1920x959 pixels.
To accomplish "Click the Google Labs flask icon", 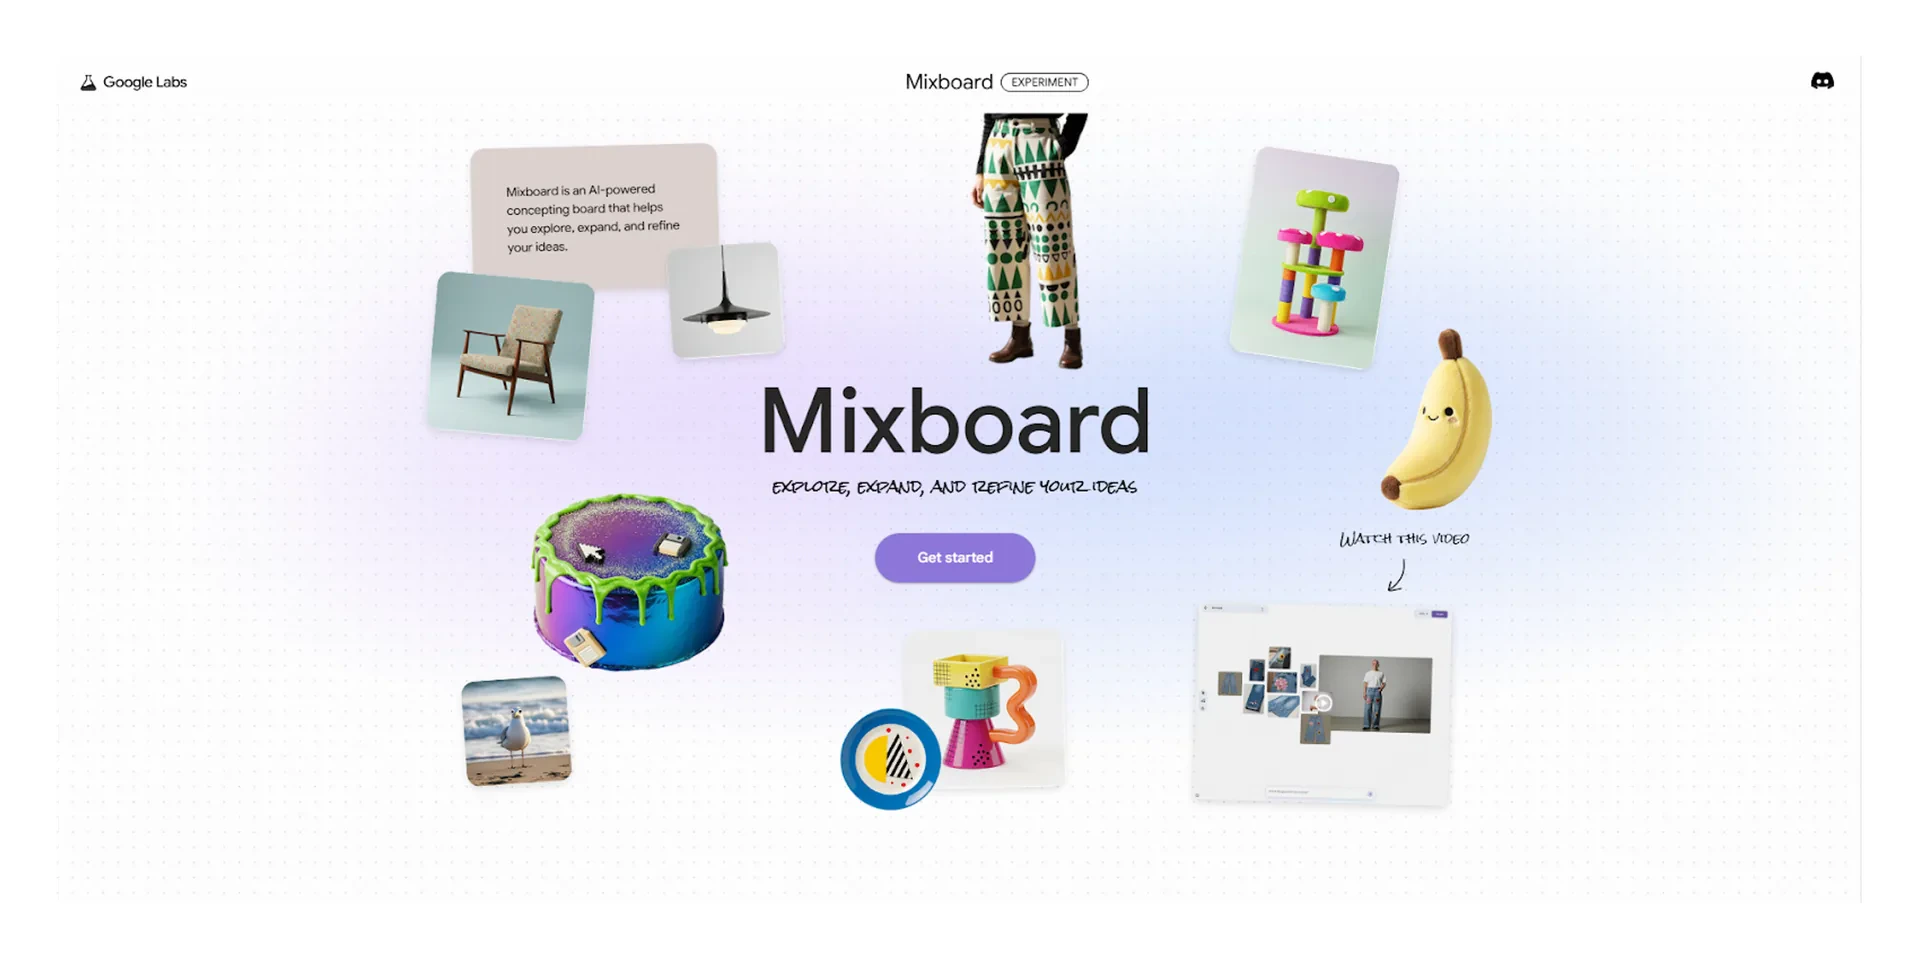I will [x=89, y=82].
